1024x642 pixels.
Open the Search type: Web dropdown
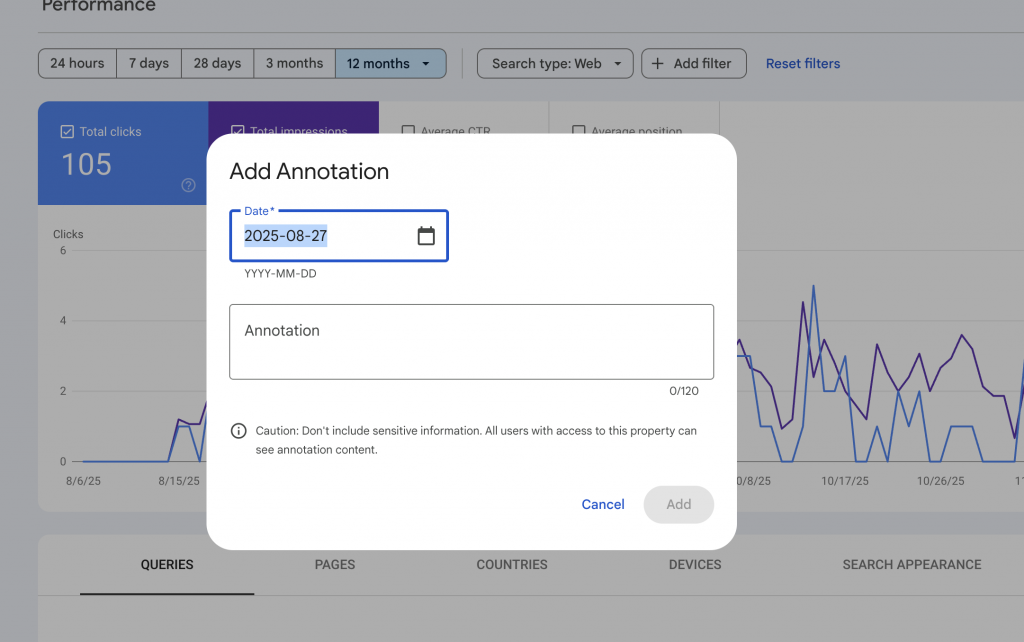[x=555, y=63]
